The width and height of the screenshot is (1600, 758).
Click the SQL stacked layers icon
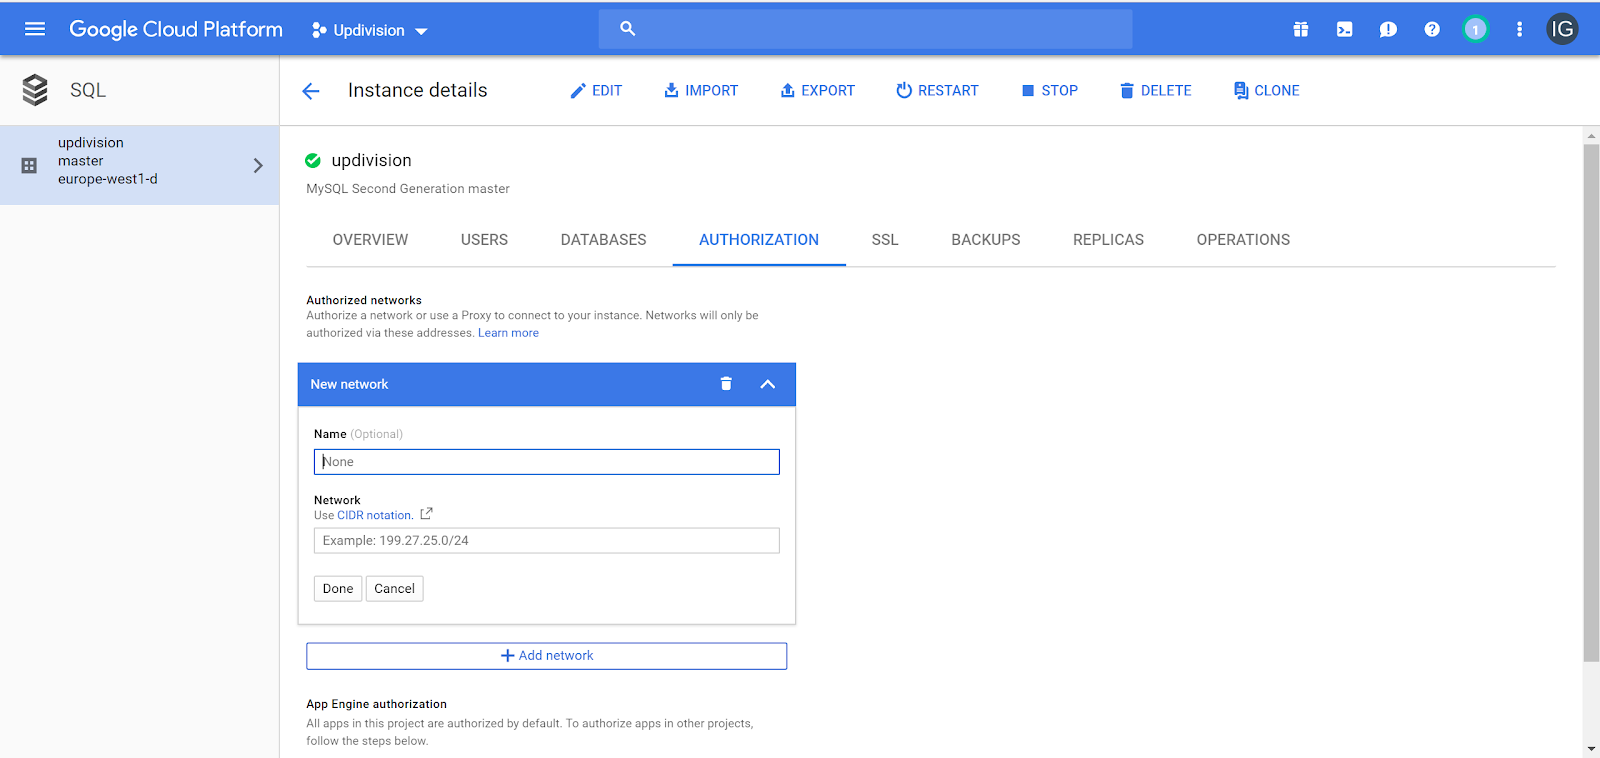tap(35, 90)
